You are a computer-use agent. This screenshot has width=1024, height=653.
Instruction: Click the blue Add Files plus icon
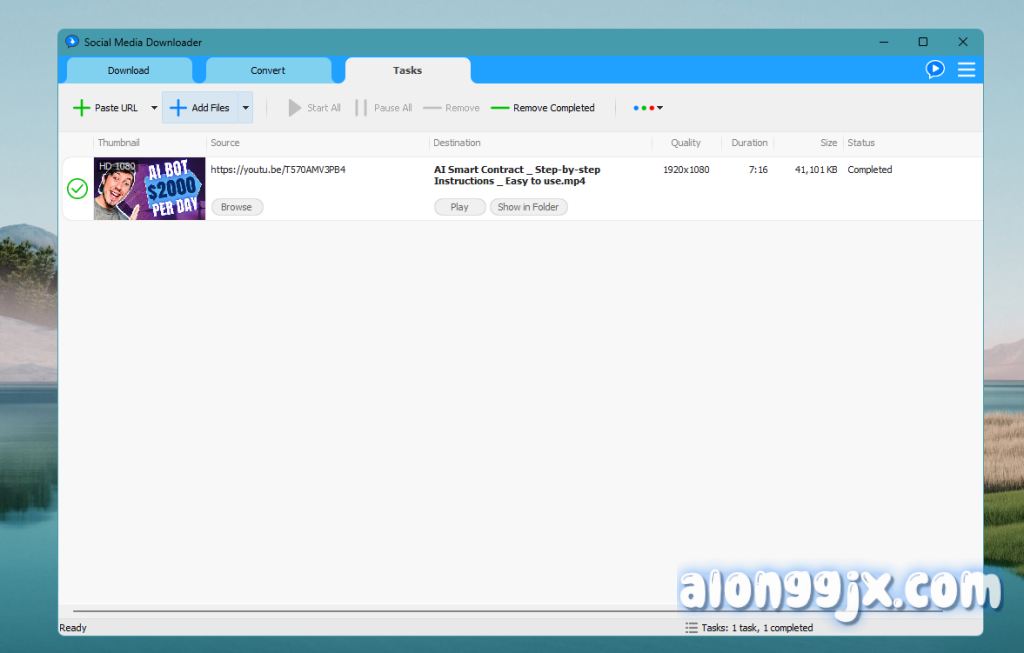(x=178, y=108)
